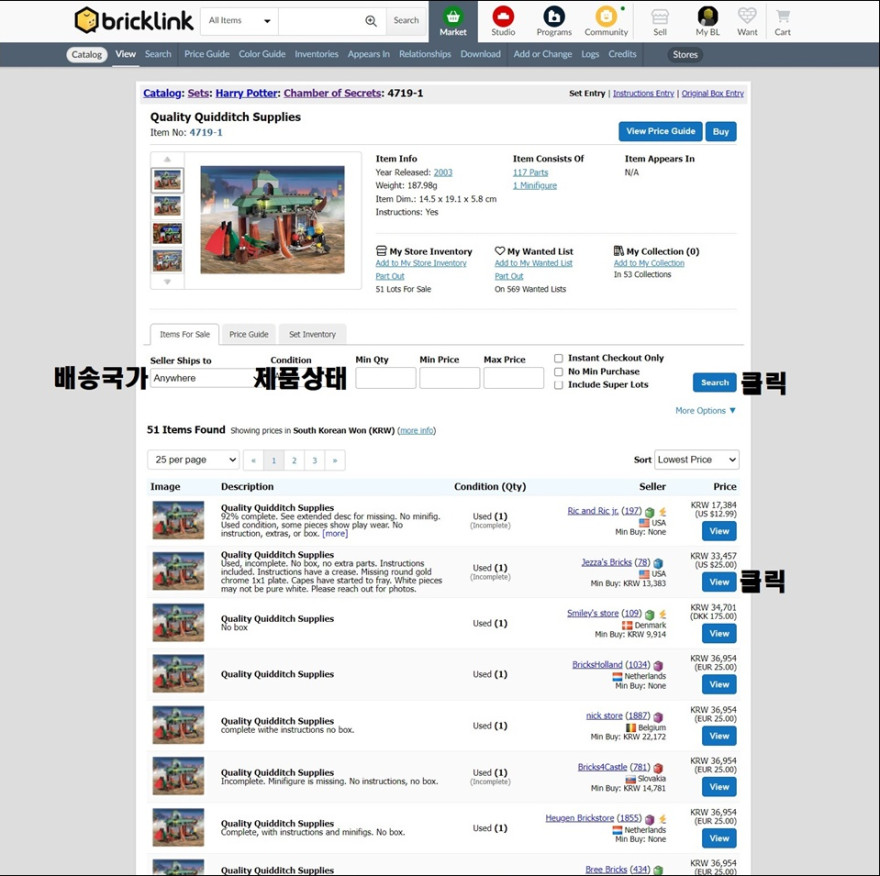This screenshot has width=880, height=876.
Task: Click the Ric and Ric jr. listing image
Action: click(x=178, y=520)
